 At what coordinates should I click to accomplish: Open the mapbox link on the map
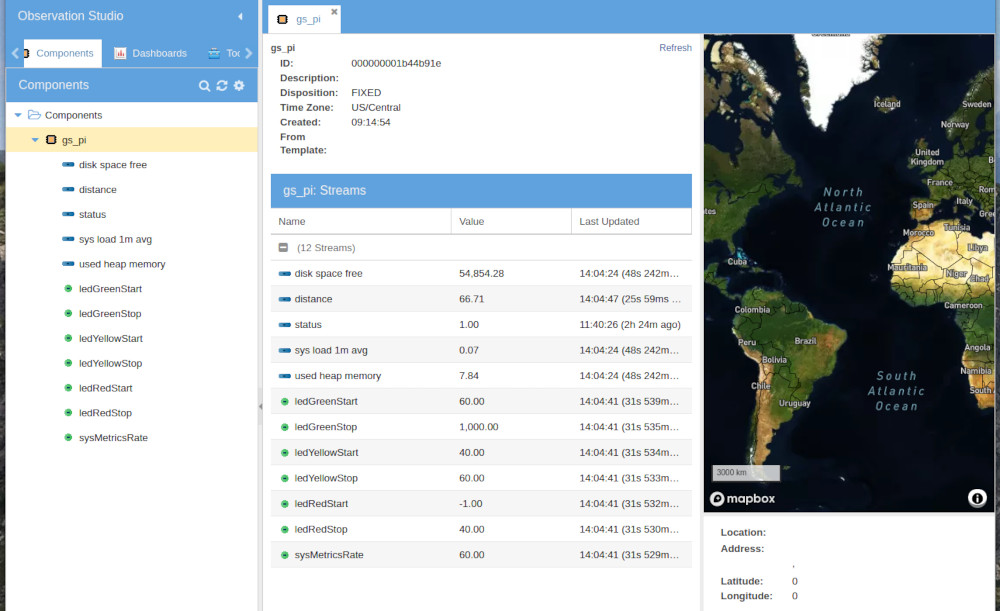(743, 498)
